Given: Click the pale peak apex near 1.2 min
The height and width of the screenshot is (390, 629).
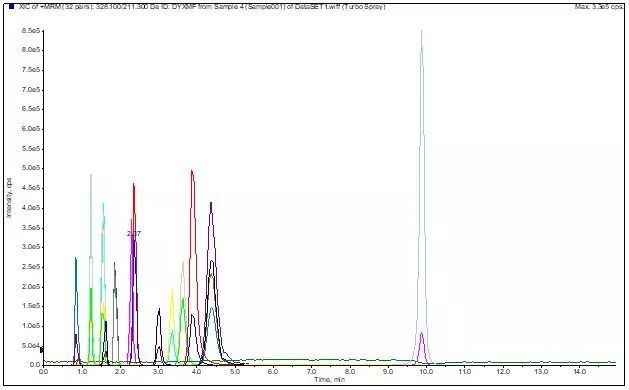Looking at the screenshot, I should (91, 175).
